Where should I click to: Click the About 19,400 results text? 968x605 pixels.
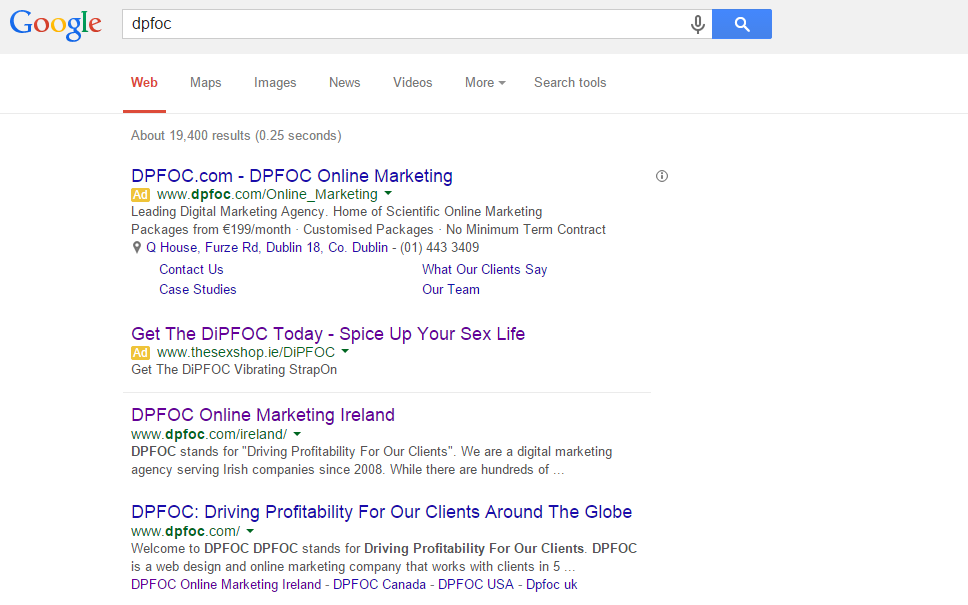tap(236, 136)
